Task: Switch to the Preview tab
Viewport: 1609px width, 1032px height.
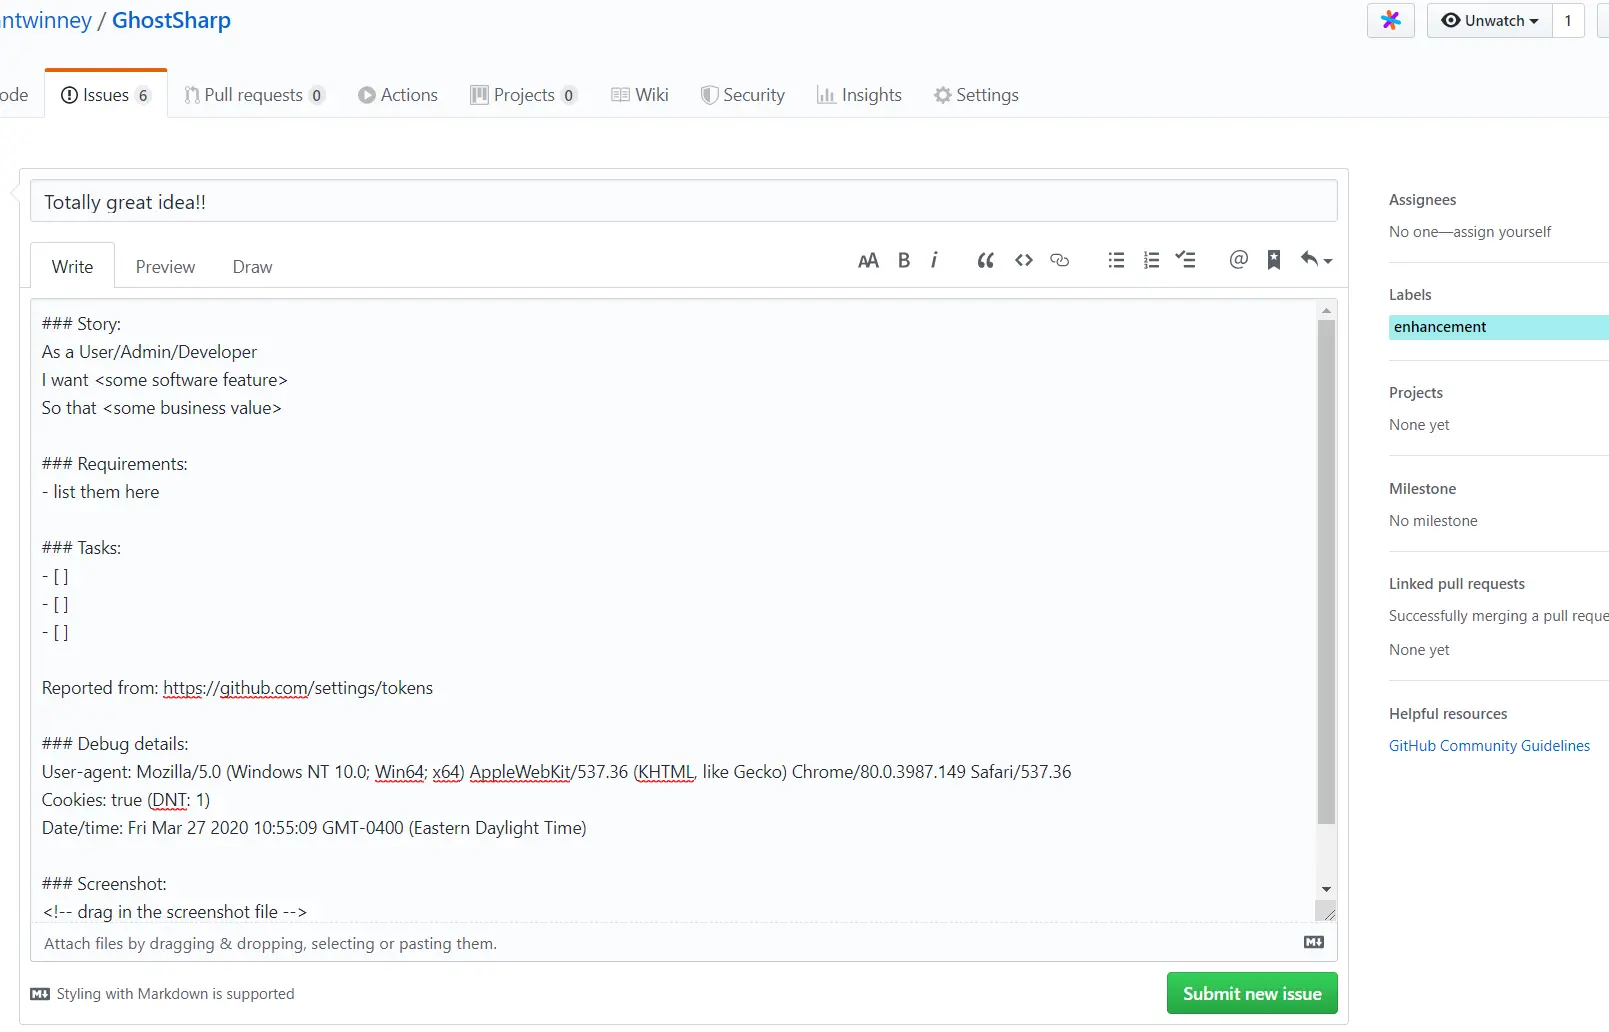Action: [165, 267]
